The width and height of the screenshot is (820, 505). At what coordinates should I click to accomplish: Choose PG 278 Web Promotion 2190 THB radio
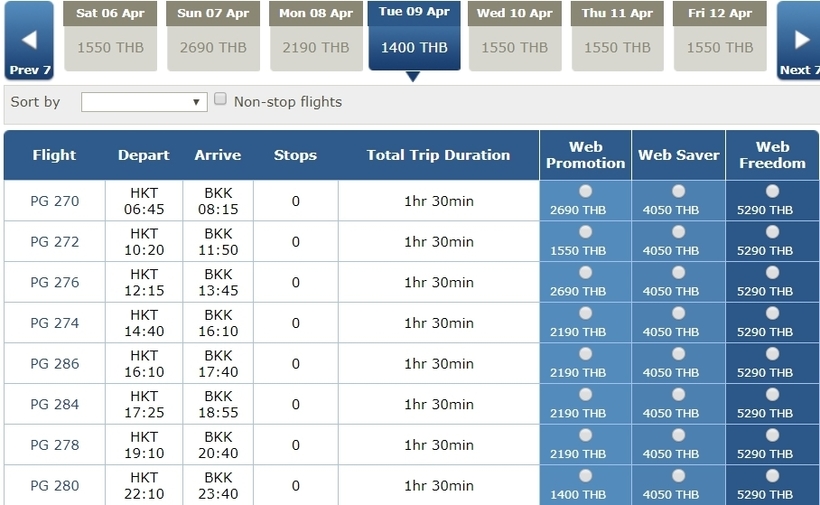pos(585,435)
